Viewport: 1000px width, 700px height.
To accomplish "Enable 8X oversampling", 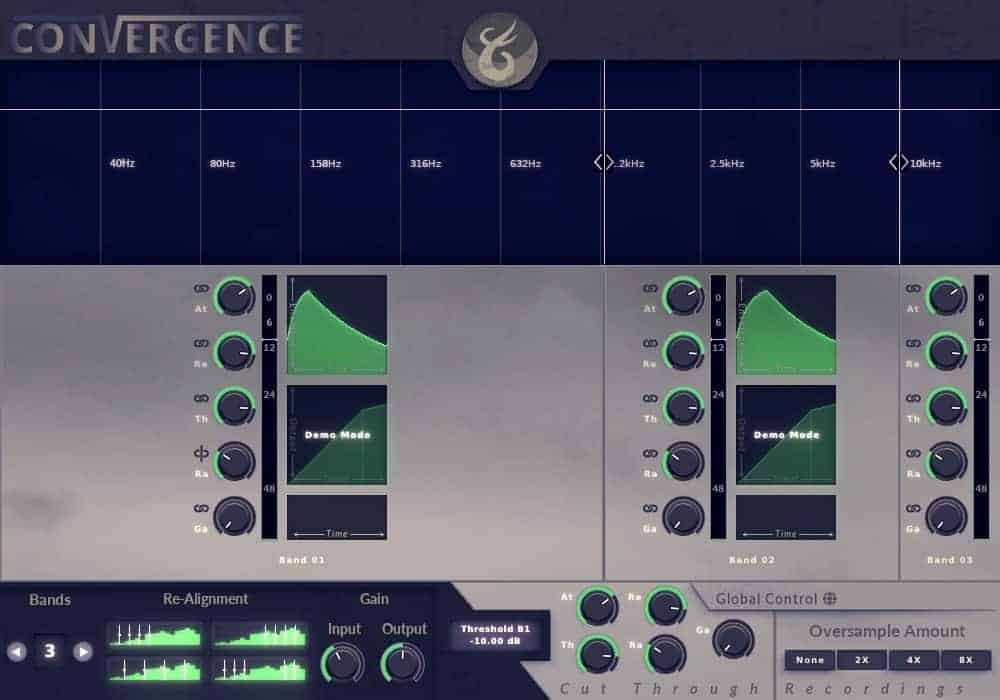I will point(965,660).
